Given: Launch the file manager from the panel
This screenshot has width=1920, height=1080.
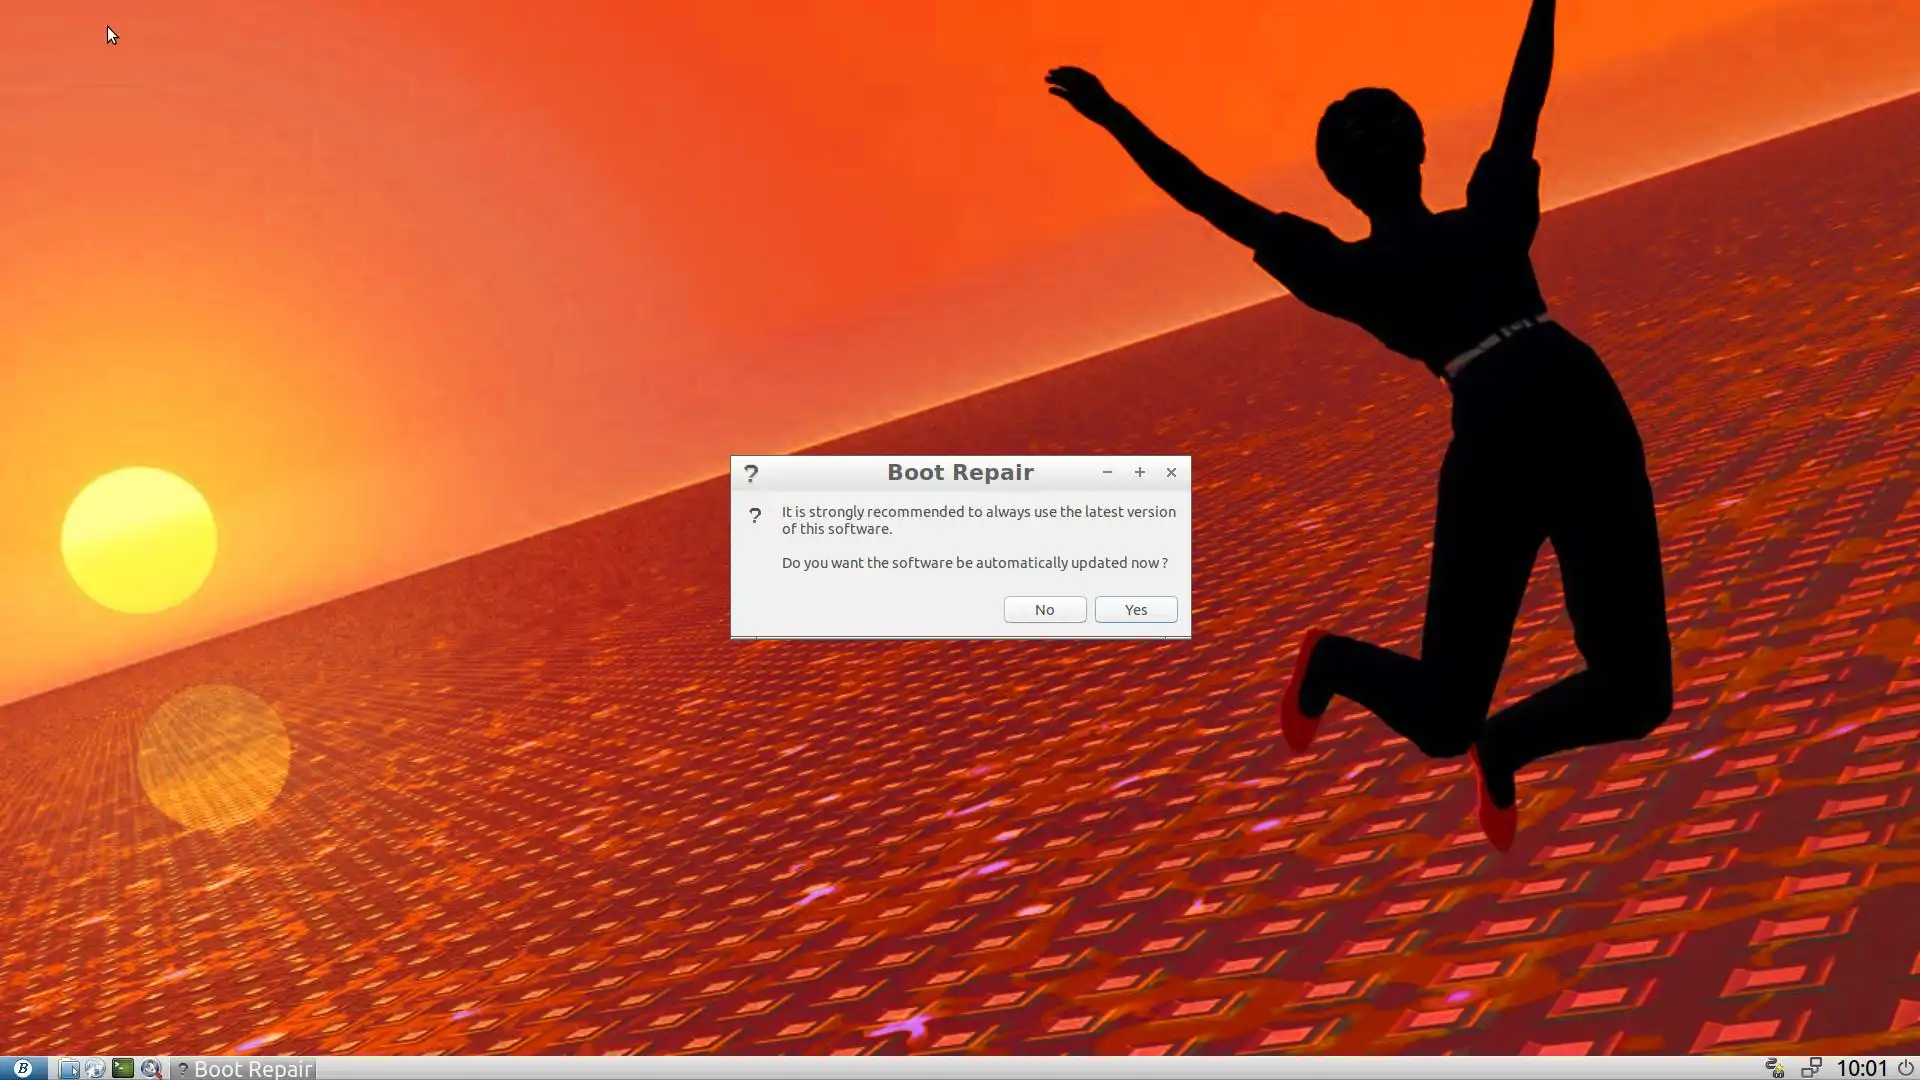Looking at the screenshot, I should tap(68, 1068).
